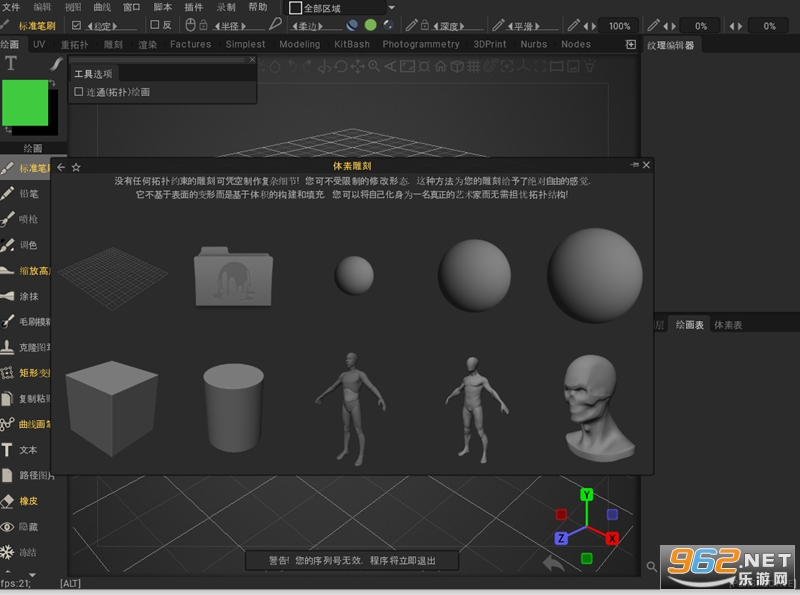This screenshot has width=800, height=595.
Task: Select the 路径图片 path picture tool
Action: pos(26,475)
